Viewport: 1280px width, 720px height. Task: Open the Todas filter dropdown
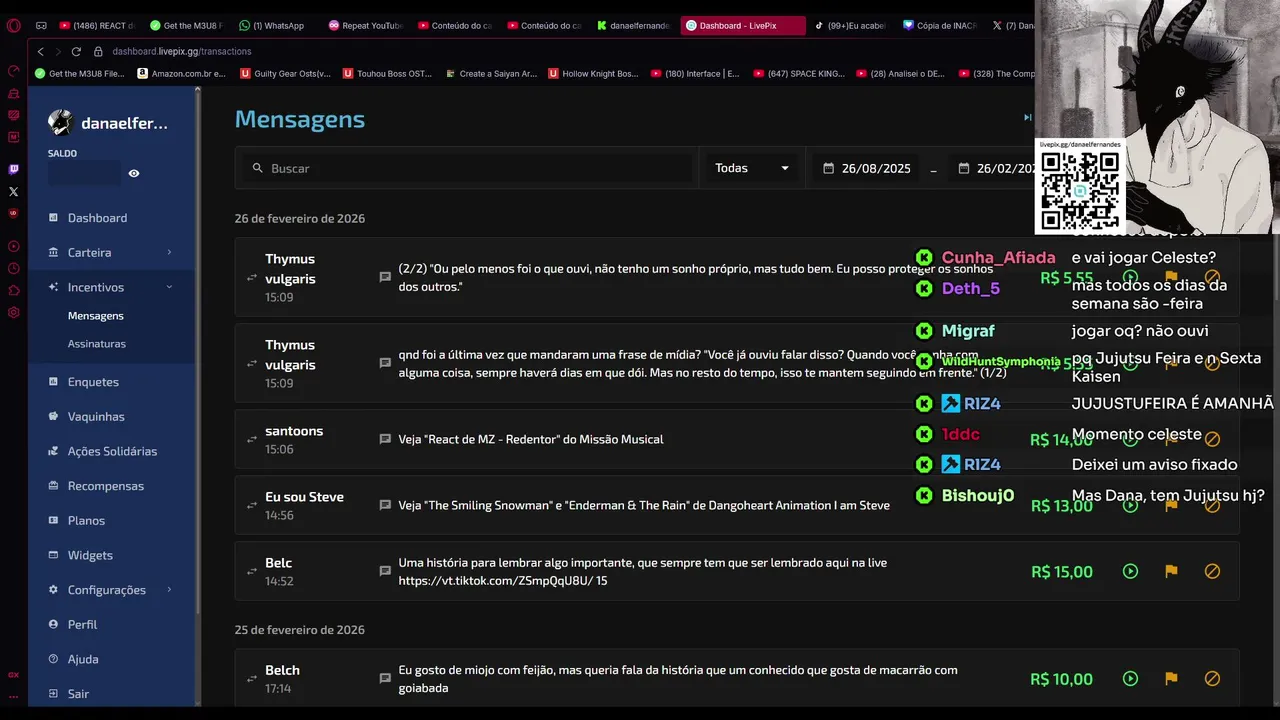click(751, 169)
